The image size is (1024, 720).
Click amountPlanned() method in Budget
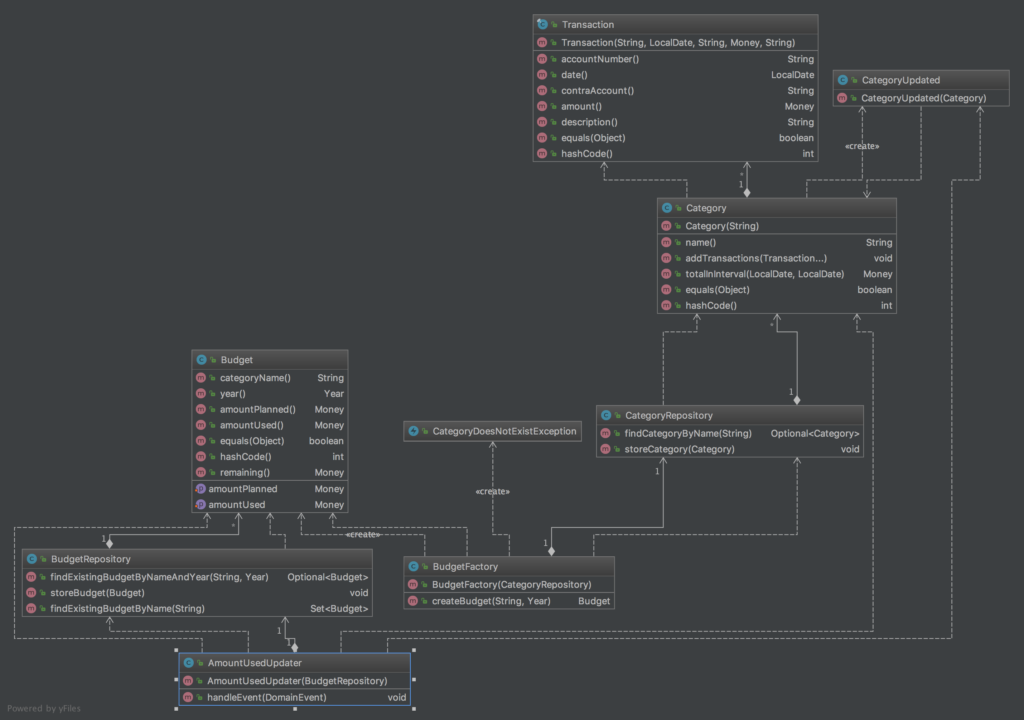[x=270, y=409]
